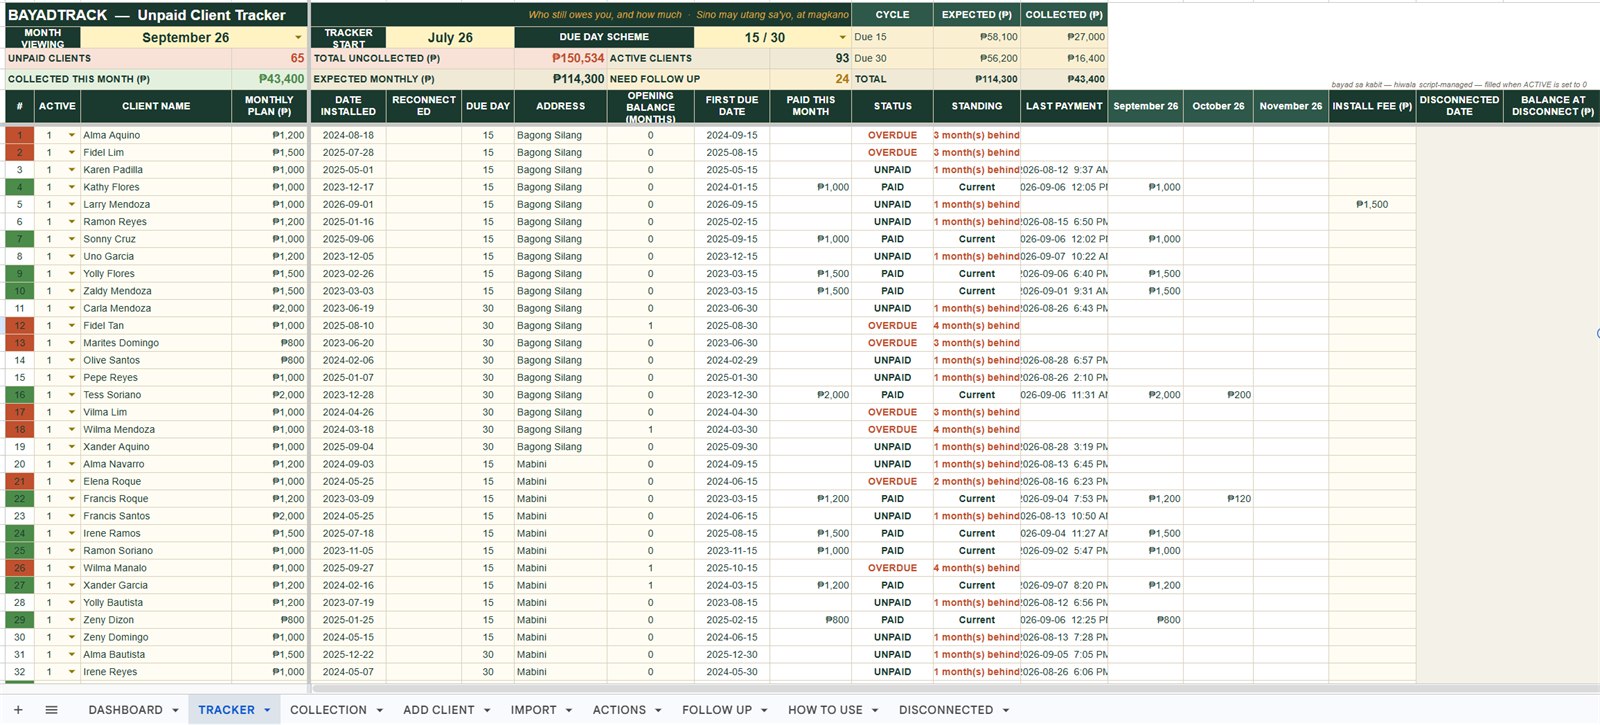The width and height of the screenshot is (1600, 725).
Task: Click the MONTHLY PLAN column header
Action: 269,106
